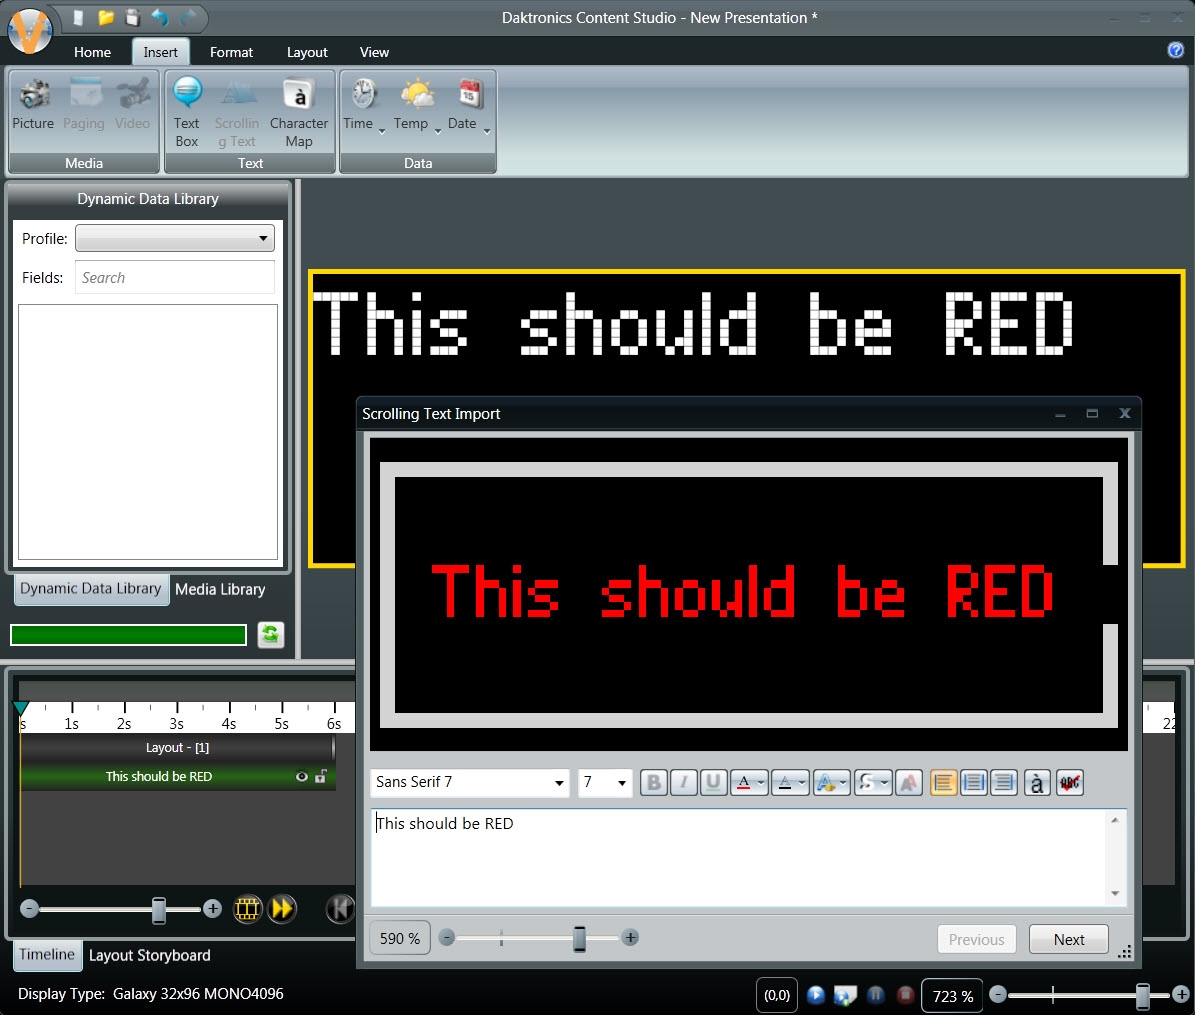Open the Profile dropdown
1195x1015 pixels.
pos(175,238)
